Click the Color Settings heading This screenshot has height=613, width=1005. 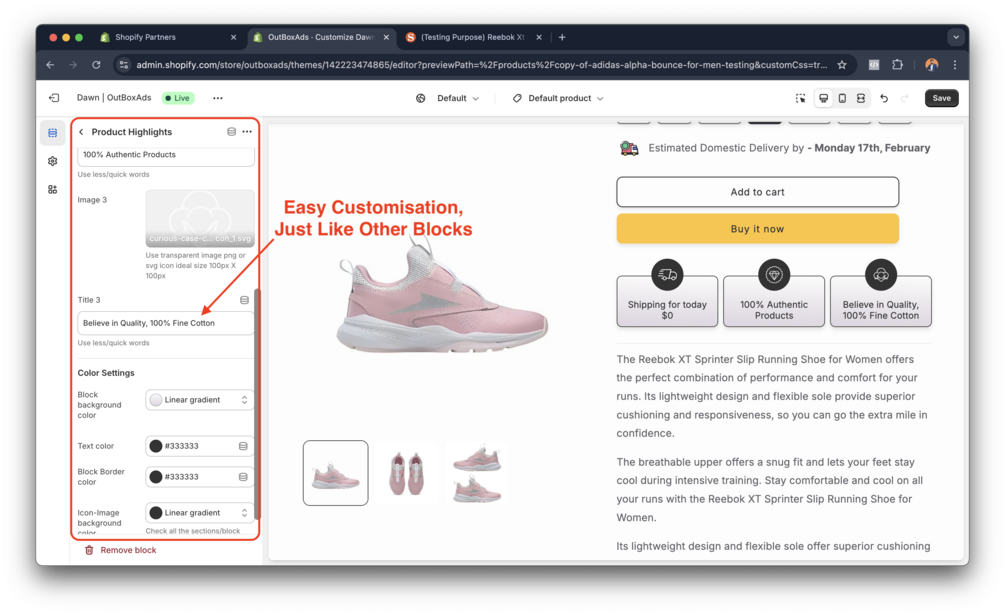[x=106, y=373]
